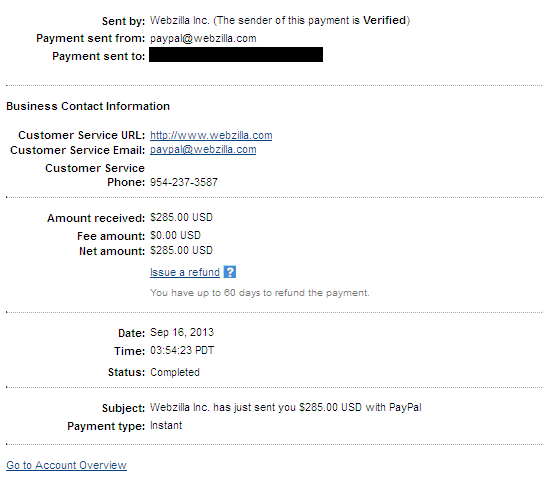The height and width of the screenshot is (498, 553).
Task: Click the paypal@webzilla.com customer service email link
Action: click(x=203, y=150)
